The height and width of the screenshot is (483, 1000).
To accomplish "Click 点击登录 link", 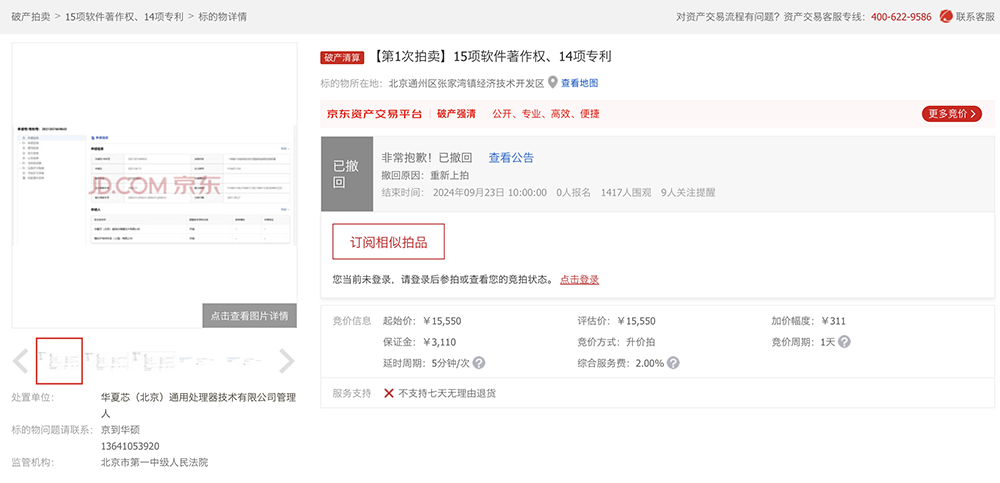I will coord(579,280).
